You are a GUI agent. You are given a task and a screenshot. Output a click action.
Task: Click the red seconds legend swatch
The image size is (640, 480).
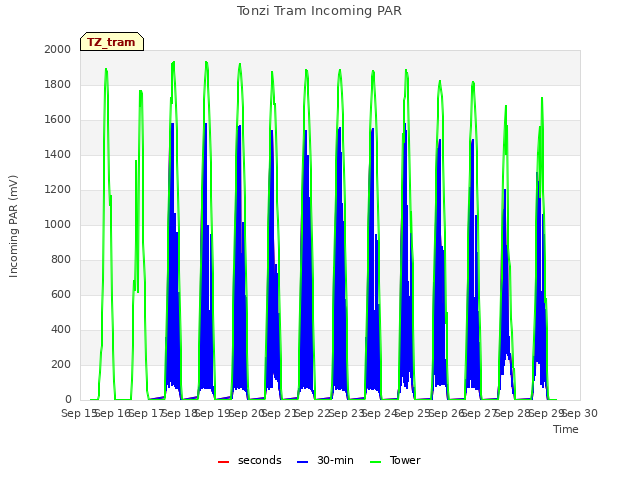point(224,462)
